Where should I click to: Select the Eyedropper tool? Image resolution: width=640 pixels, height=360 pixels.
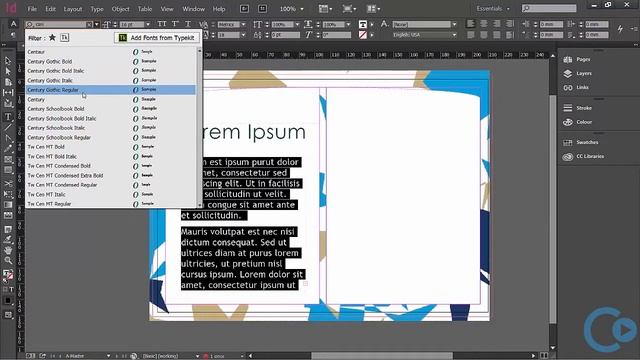8,240
